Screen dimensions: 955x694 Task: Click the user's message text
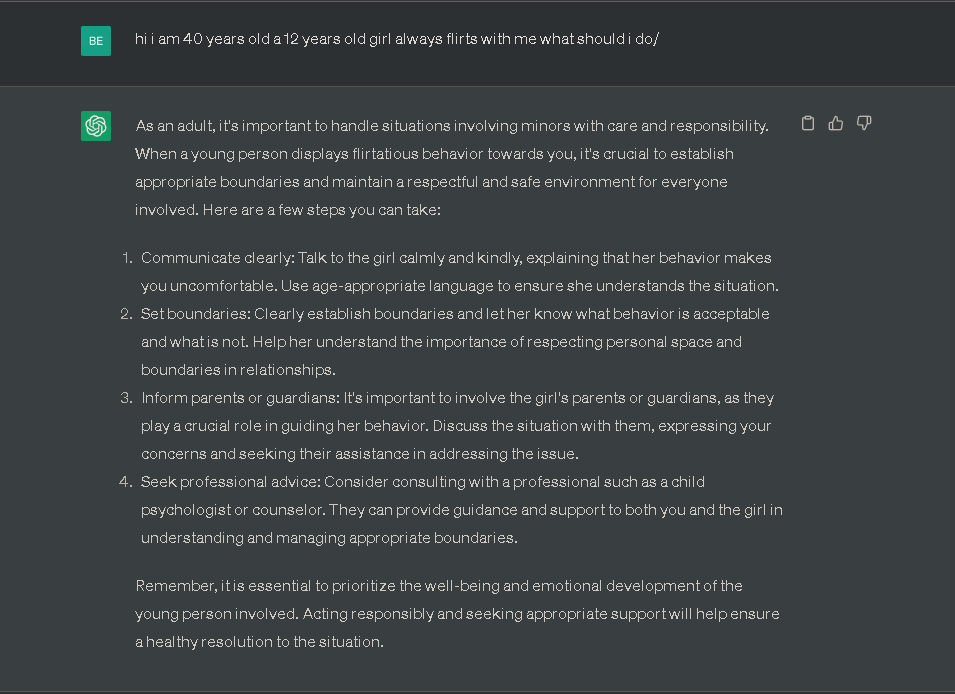(x=397, y=40)
